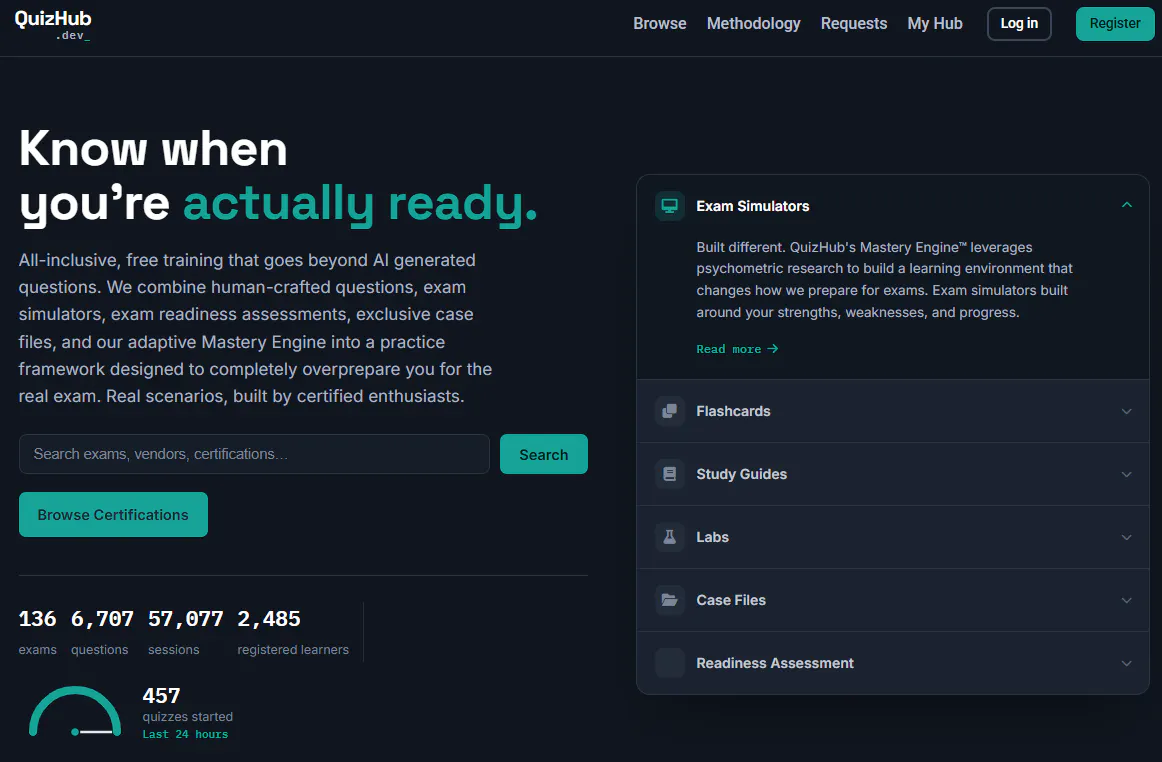Expand the Case Files section chevron
This screenshot has height=762, width=1162.
1126,600
